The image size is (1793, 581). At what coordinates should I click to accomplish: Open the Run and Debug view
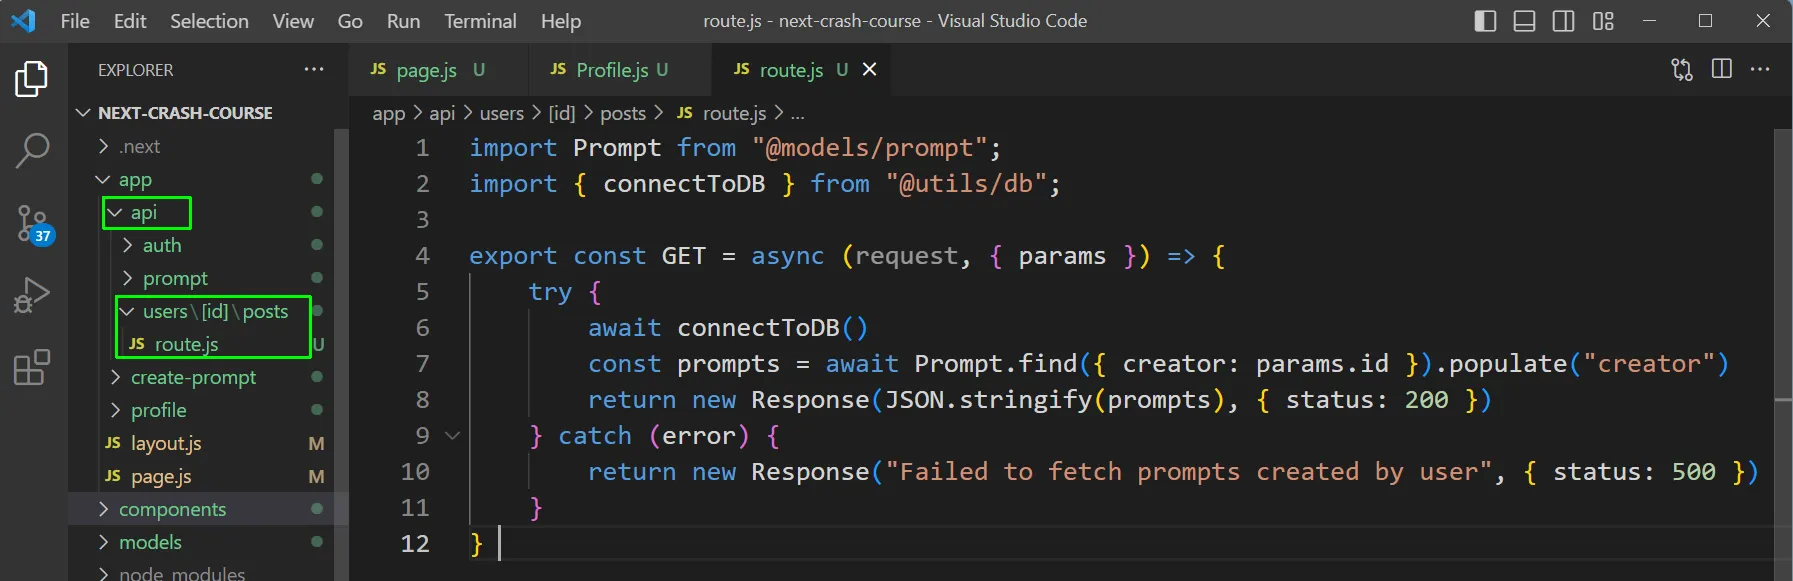coord(32,295)
